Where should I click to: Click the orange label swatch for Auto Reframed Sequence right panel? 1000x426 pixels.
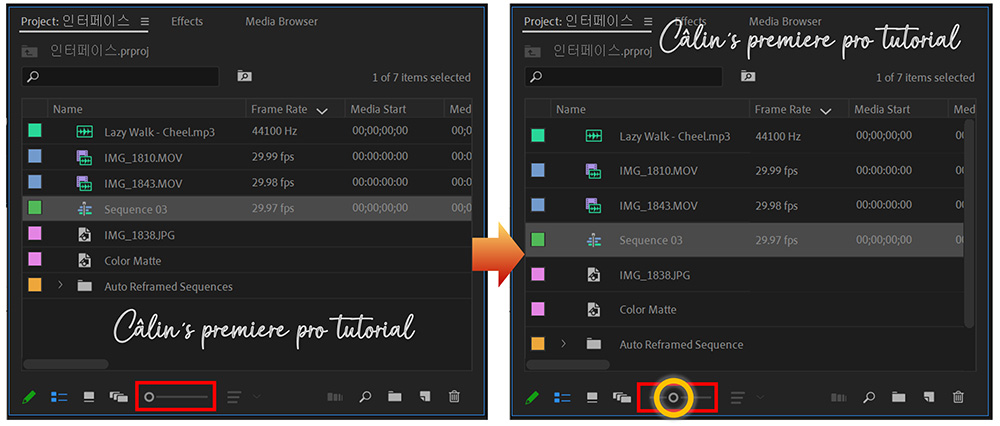pyautogui.click(x=538, y=344)
